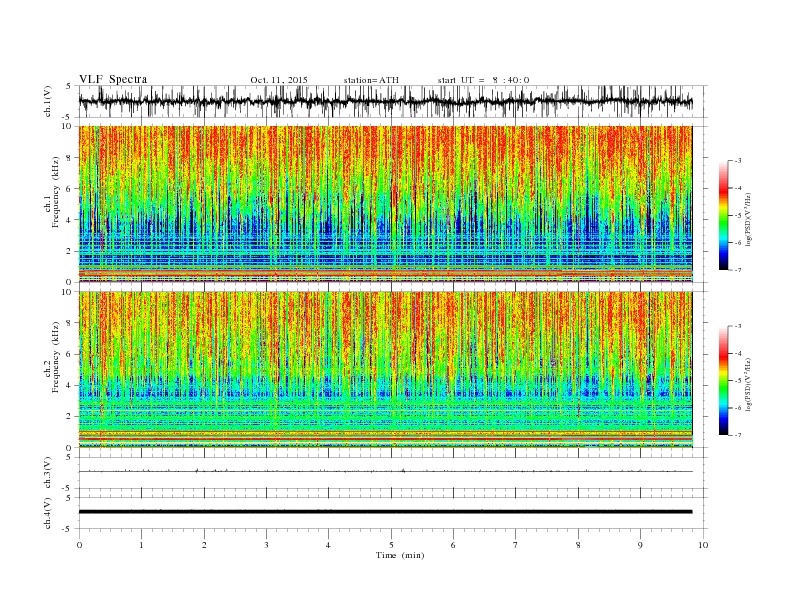This screenshot has width=792, height=612.
Task: Click the ch.3(V) axis label
Action: pyautogui.click(x=48, y=473)
